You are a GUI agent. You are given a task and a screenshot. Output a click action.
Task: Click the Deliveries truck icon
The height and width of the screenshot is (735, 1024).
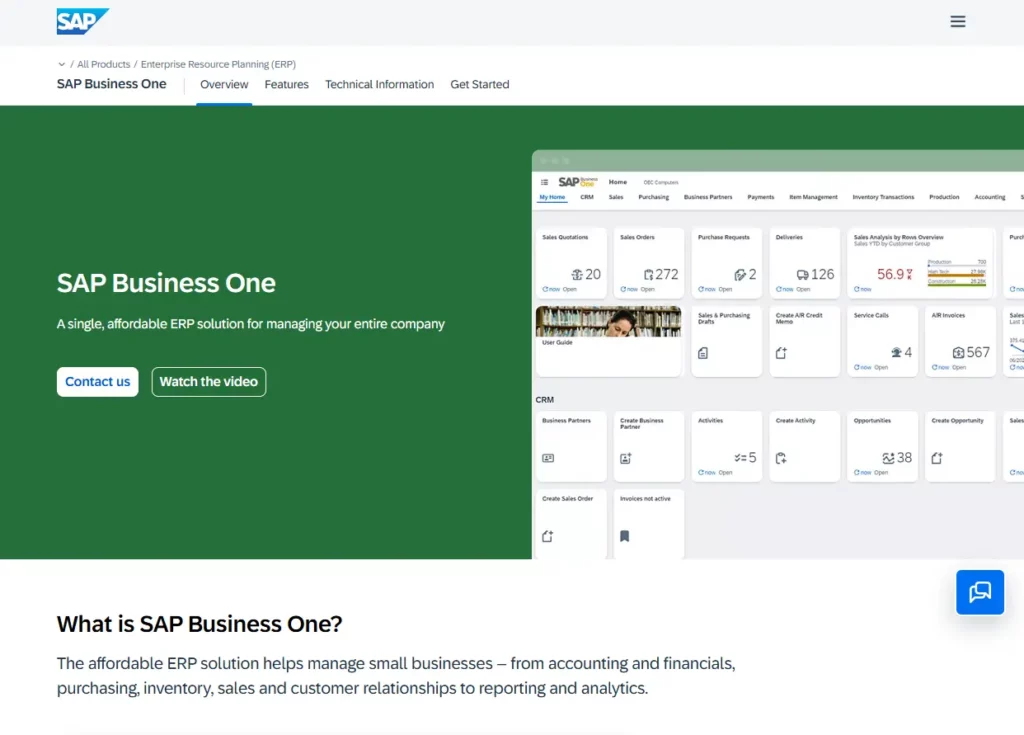click(804, 275)
